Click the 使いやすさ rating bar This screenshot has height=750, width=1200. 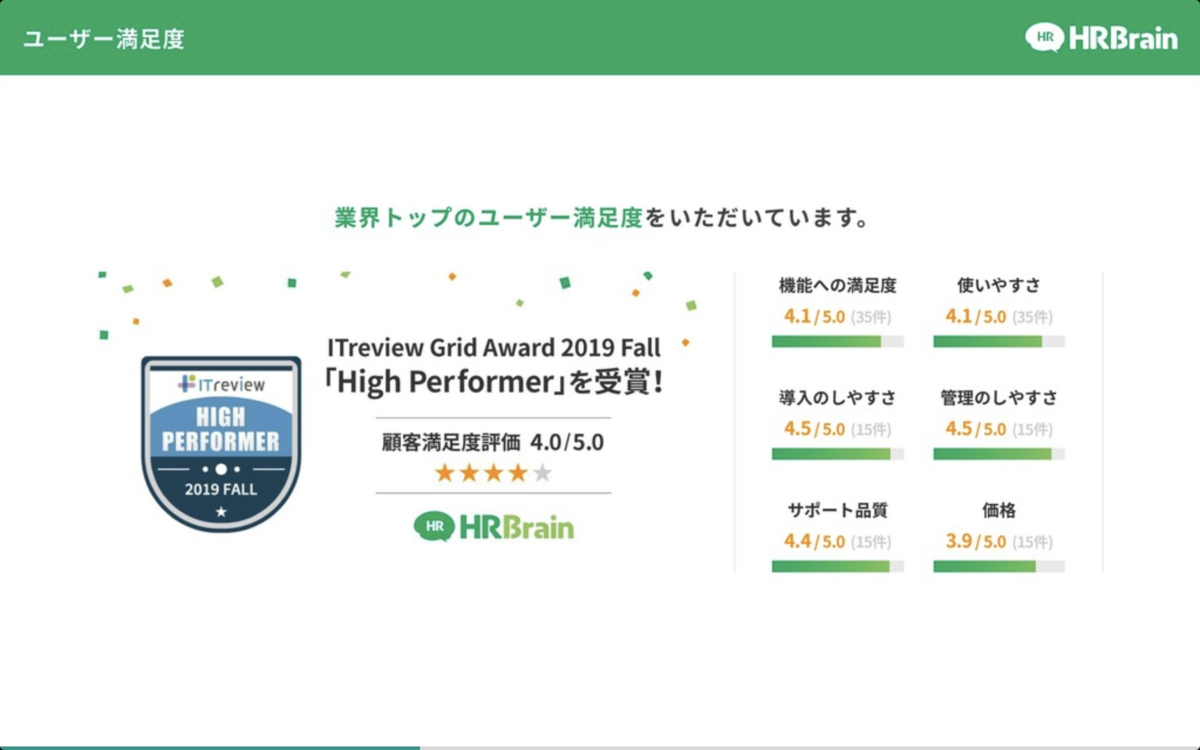[x=999, y=341]
